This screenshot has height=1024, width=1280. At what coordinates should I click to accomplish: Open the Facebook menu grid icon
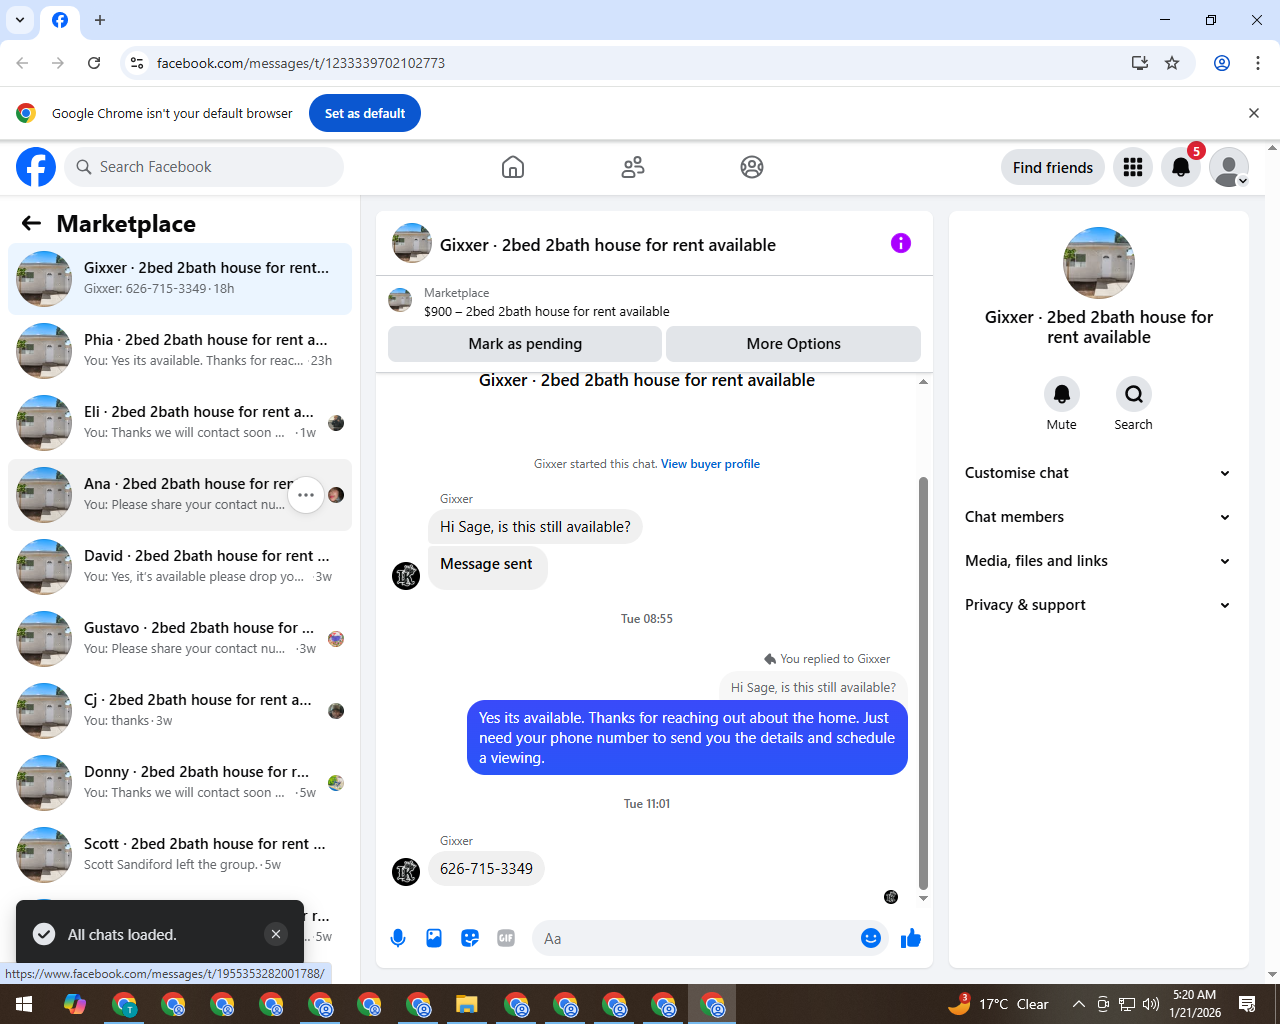[x=1133, y=167]
